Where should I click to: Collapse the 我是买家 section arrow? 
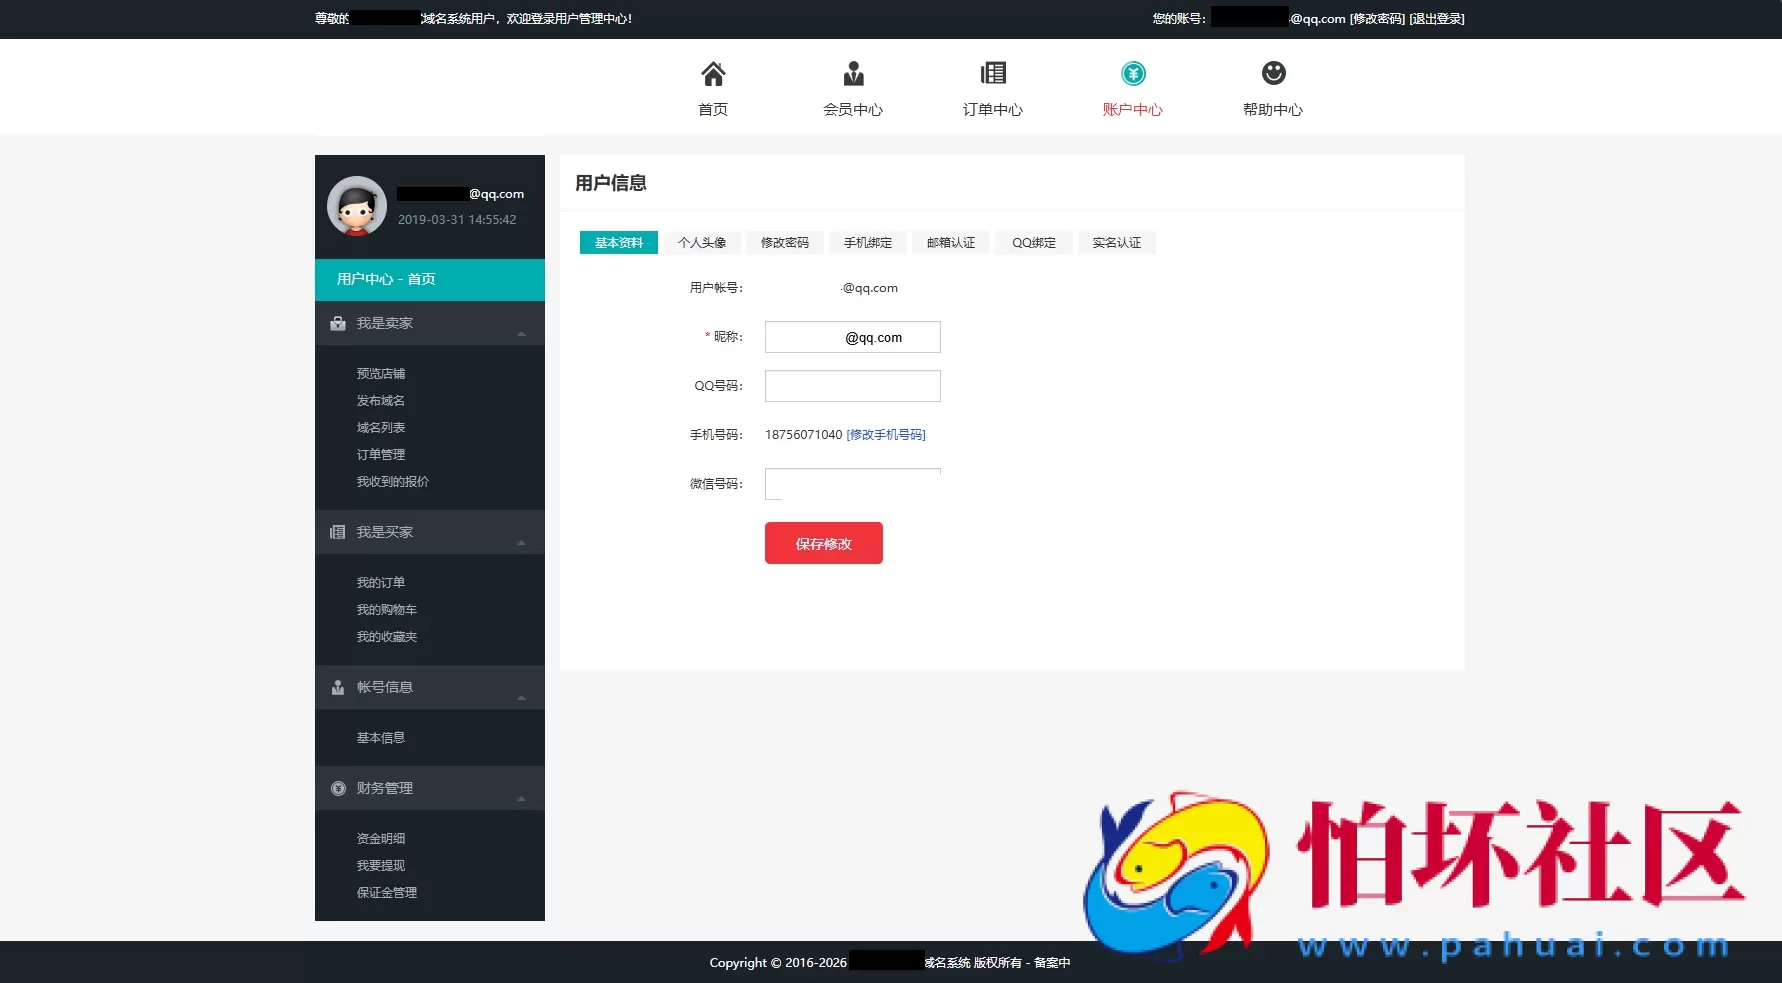[521, 542]
